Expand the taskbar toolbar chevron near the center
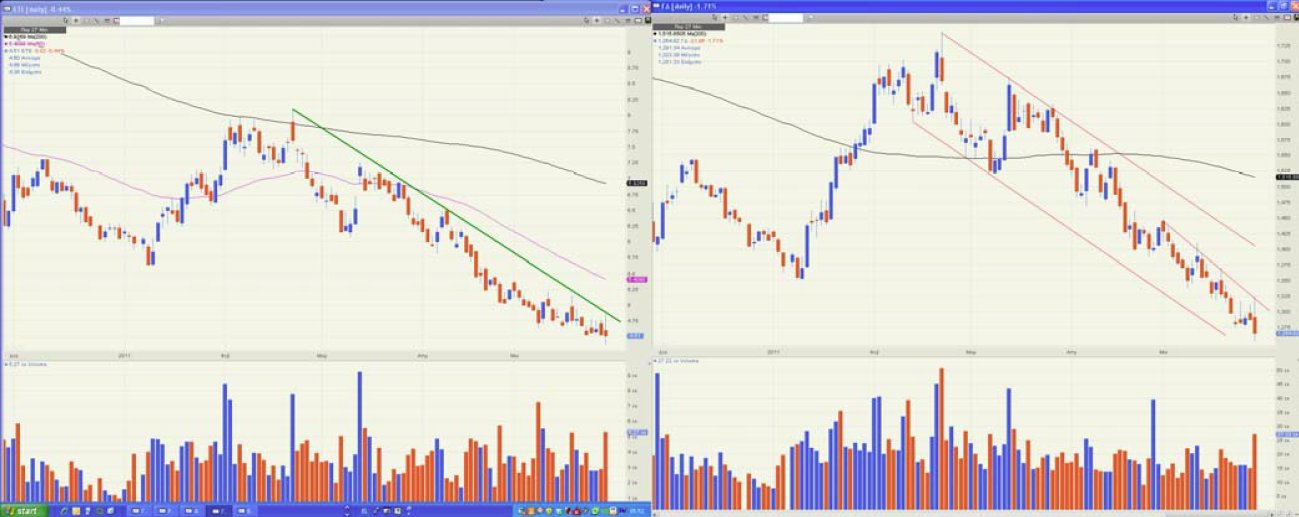Viewport: 1299px width, 517px height. 347,510
